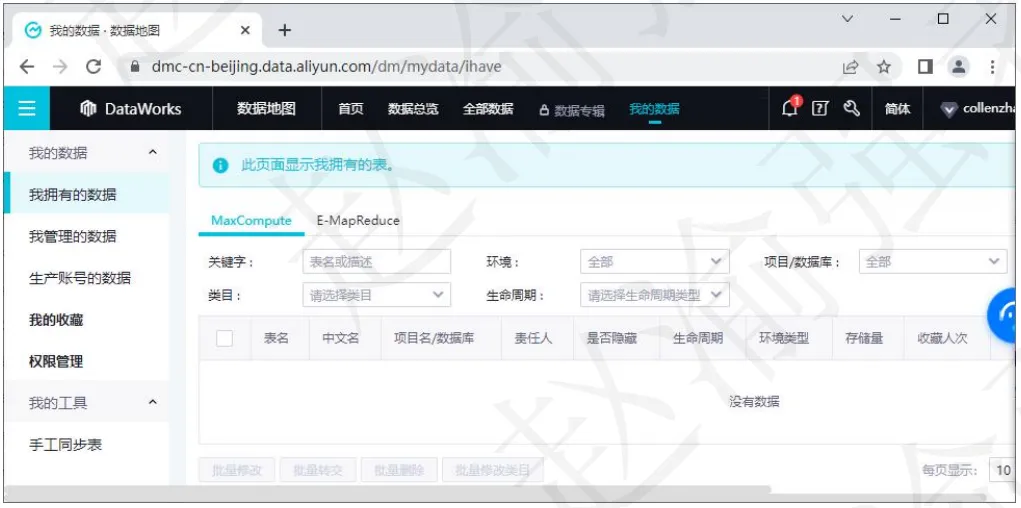Click the 批量修改类目 button
Image resolution: width=1021 pixels, height=508 pixels.
pyautogui.click(x=493, y=470)
